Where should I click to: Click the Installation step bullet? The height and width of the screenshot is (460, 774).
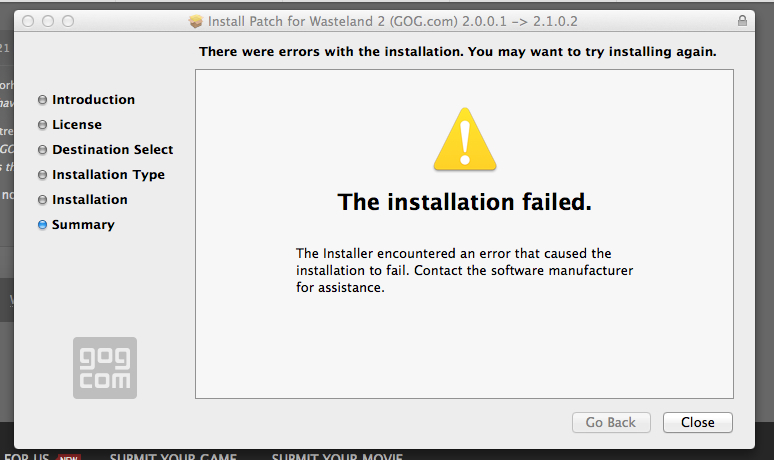click(42, 200)
